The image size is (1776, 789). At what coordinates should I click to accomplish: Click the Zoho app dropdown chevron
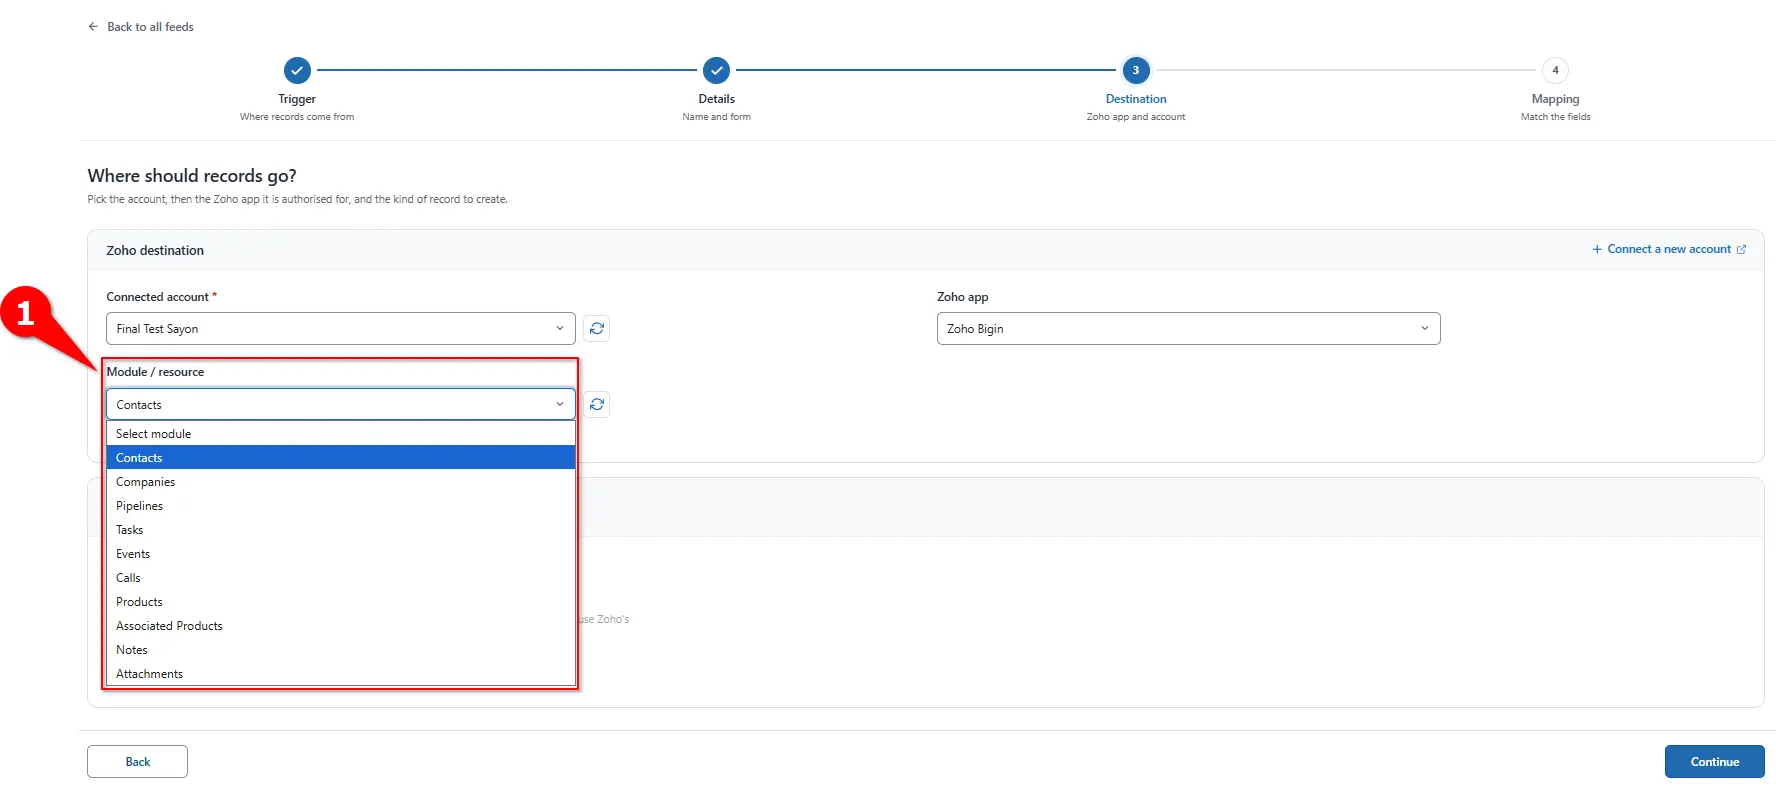click(1425, 329)
